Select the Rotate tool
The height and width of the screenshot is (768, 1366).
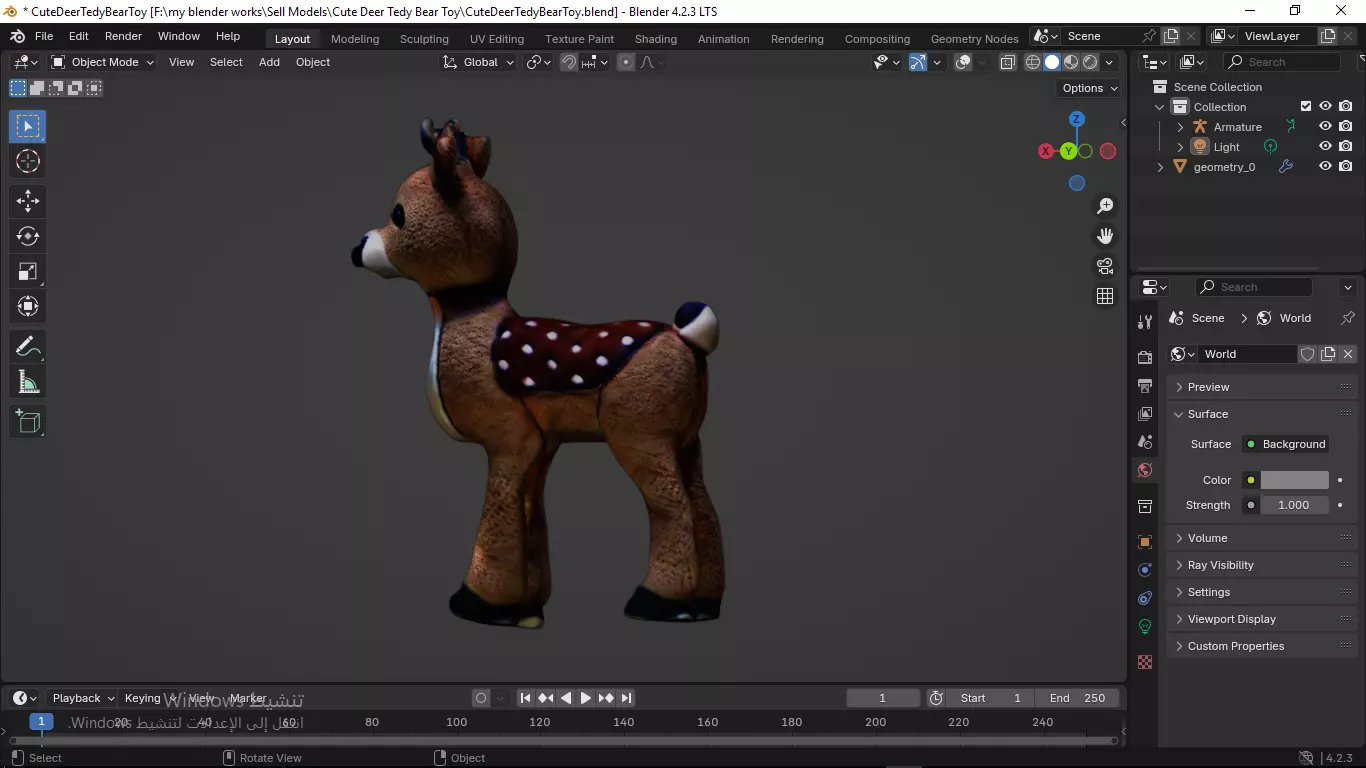28,236
